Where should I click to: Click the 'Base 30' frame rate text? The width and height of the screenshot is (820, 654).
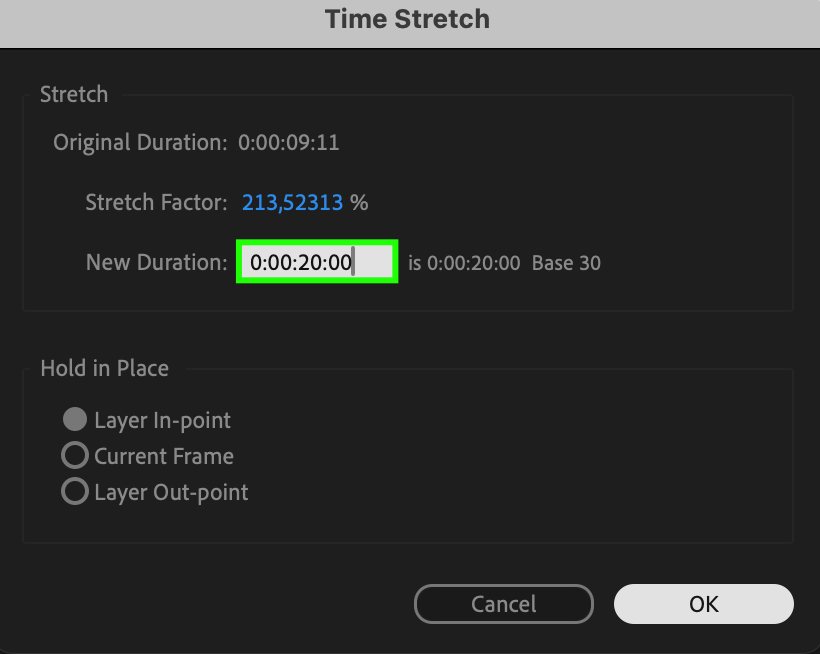tap(566, 264)
